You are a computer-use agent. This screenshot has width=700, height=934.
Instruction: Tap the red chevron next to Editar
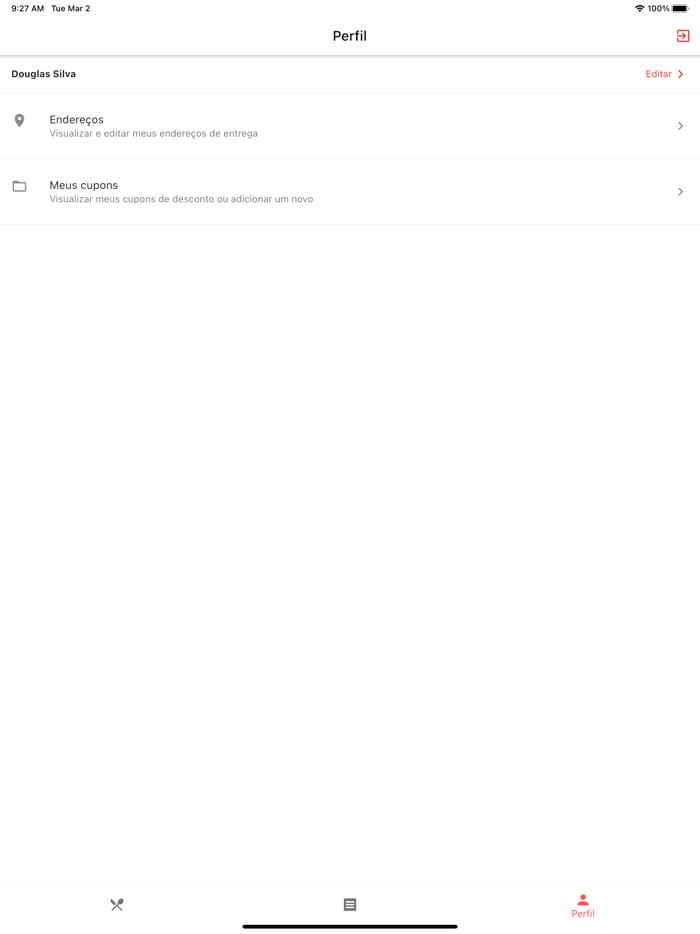(680, 74)
